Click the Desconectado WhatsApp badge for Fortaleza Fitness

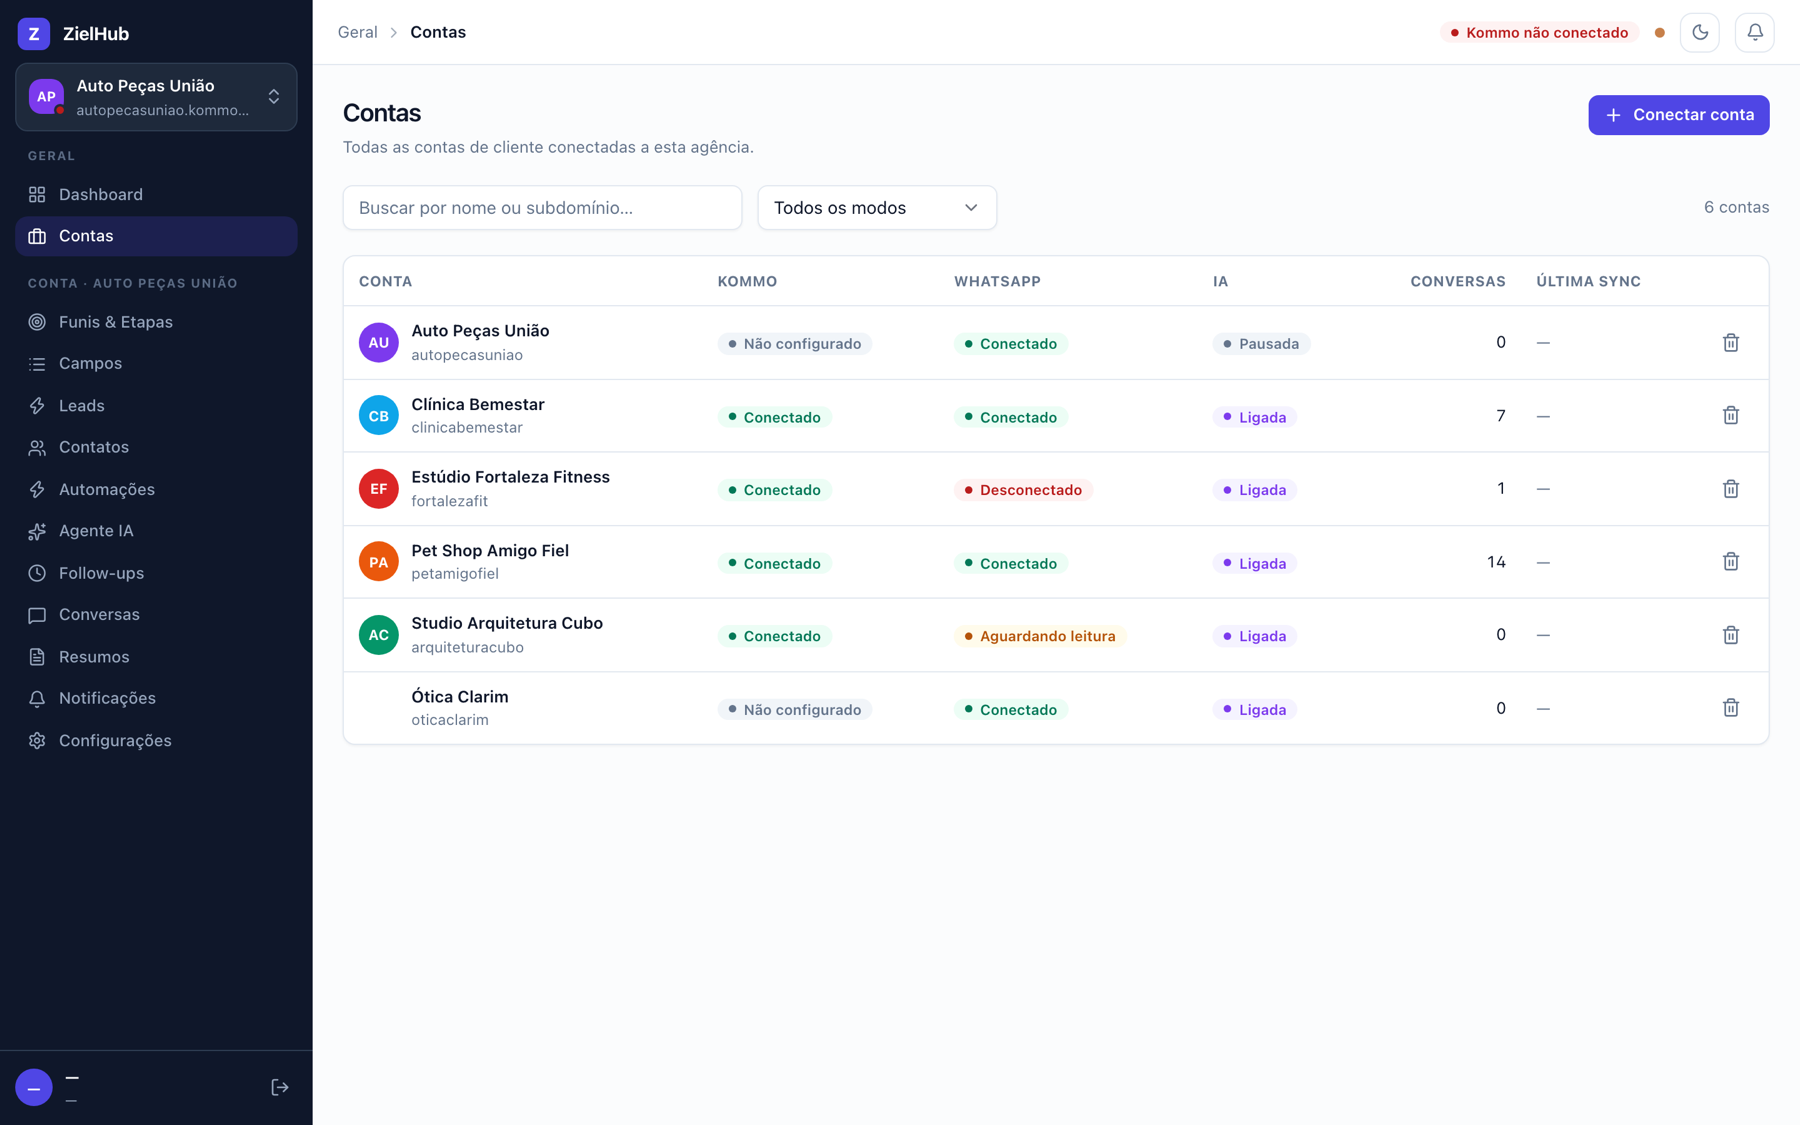tap(1023, 490)
